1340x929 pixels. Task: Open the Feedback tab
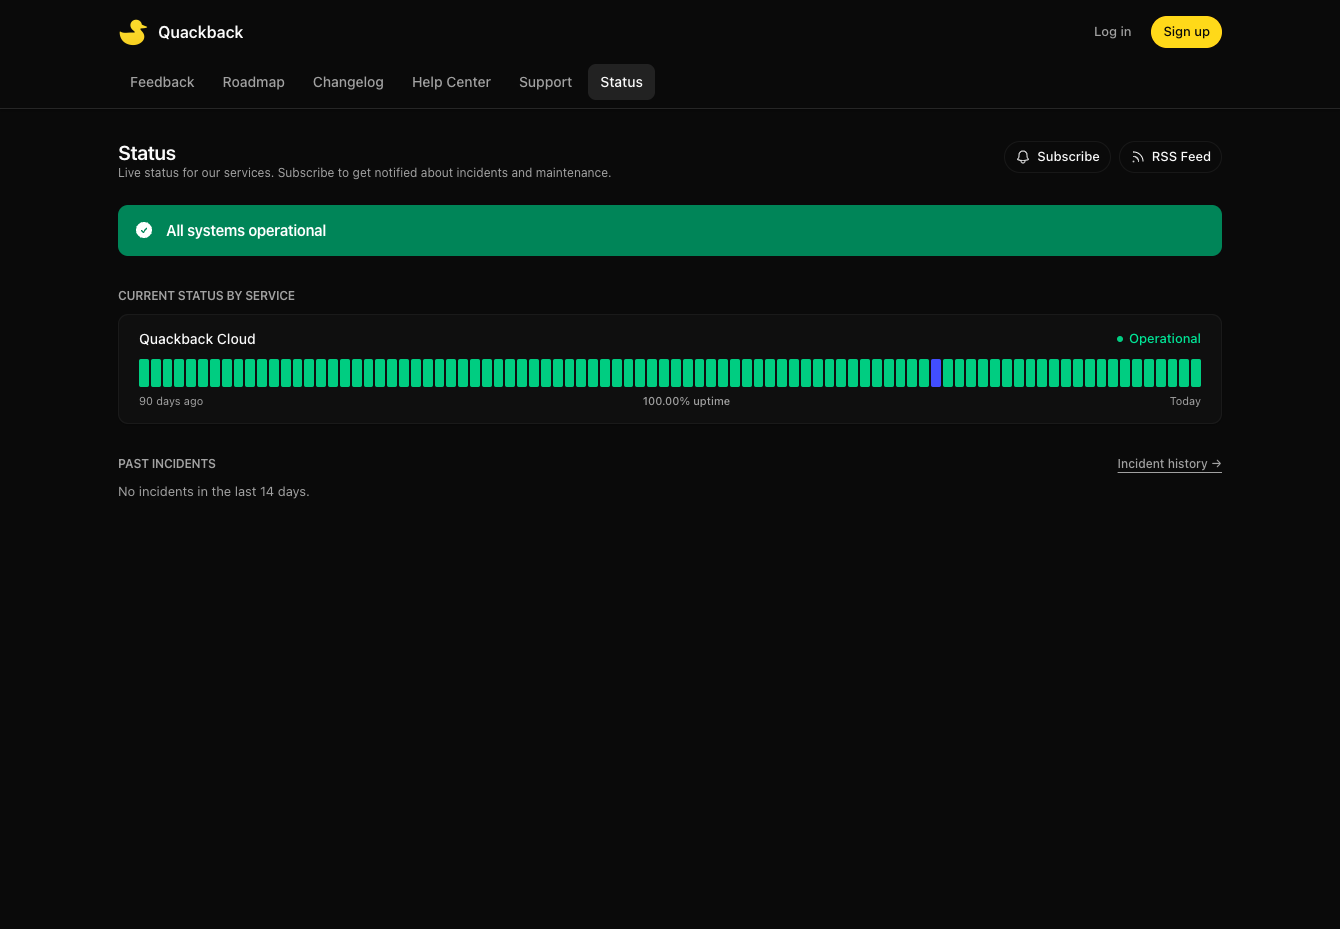click(x=162, y=82)
